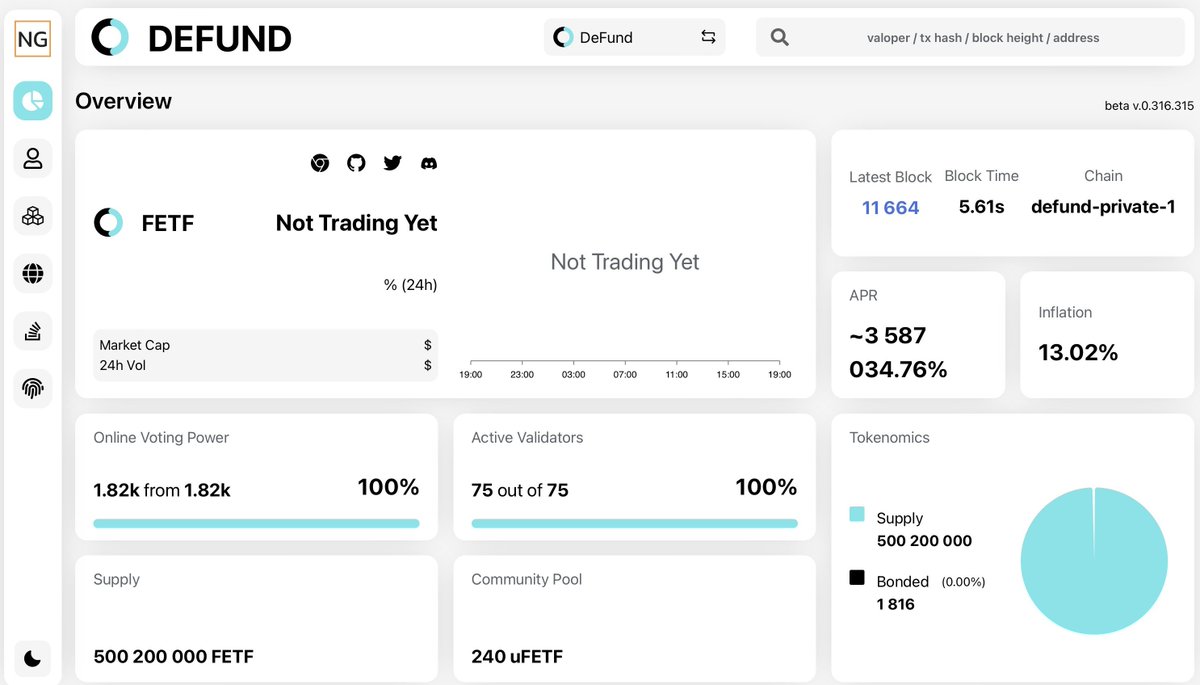
Task: Click the FETF token name
Action: click(x=168, y=223)
